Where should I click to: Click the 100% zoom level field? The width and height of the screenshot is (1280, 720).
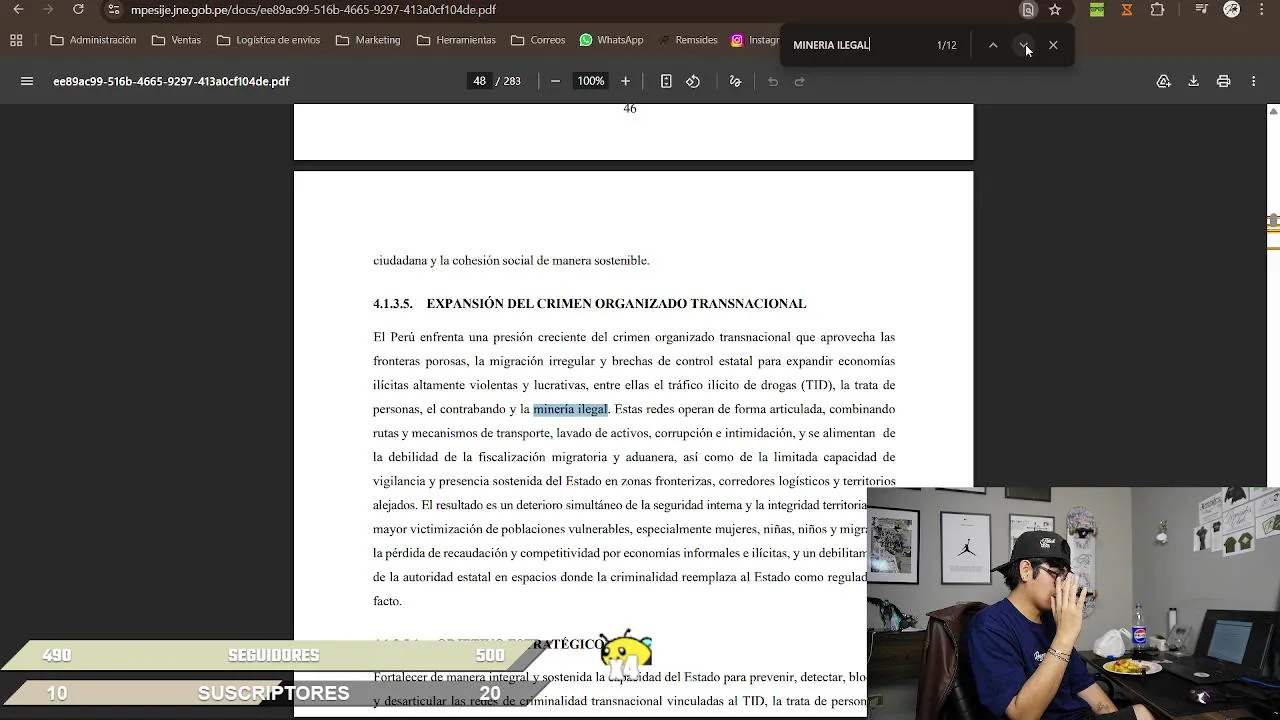tap(591, 81)
